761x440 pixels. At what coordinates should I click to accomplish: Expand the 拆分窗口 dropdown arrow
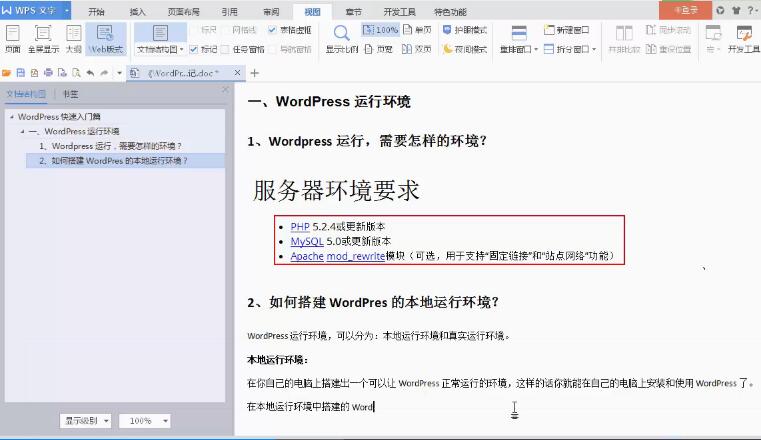tap(594, 49)
